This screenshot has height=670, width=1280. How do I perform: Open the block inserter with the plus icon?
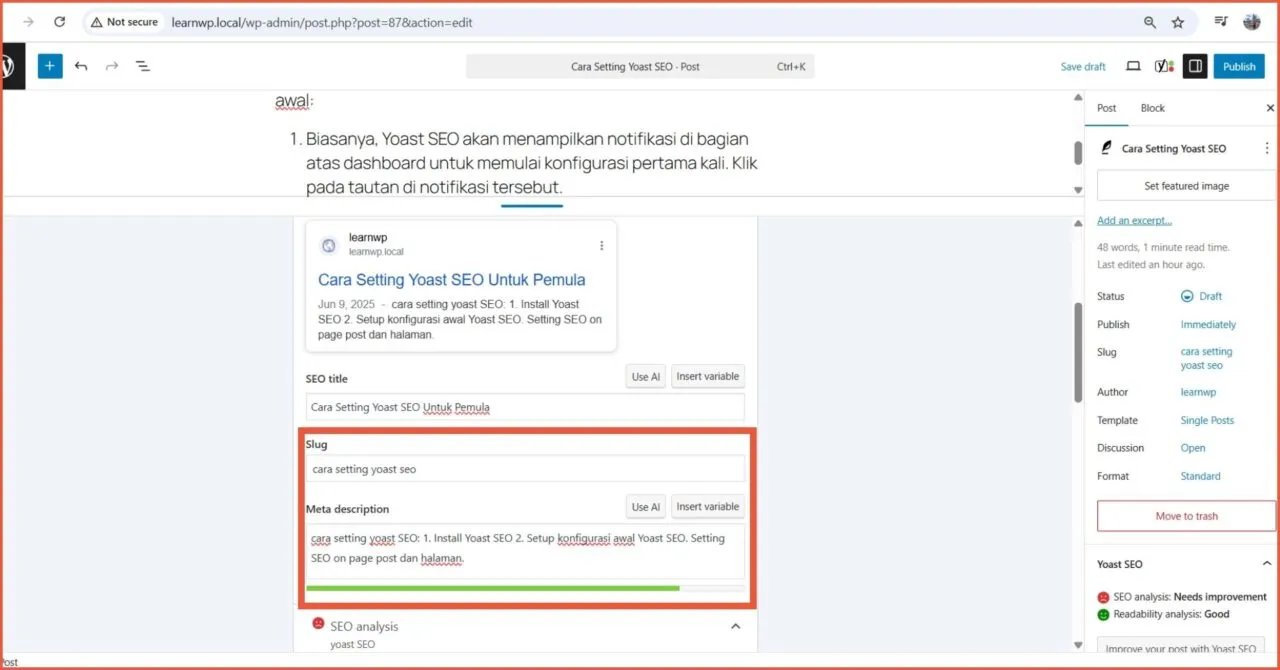point(50,66)
